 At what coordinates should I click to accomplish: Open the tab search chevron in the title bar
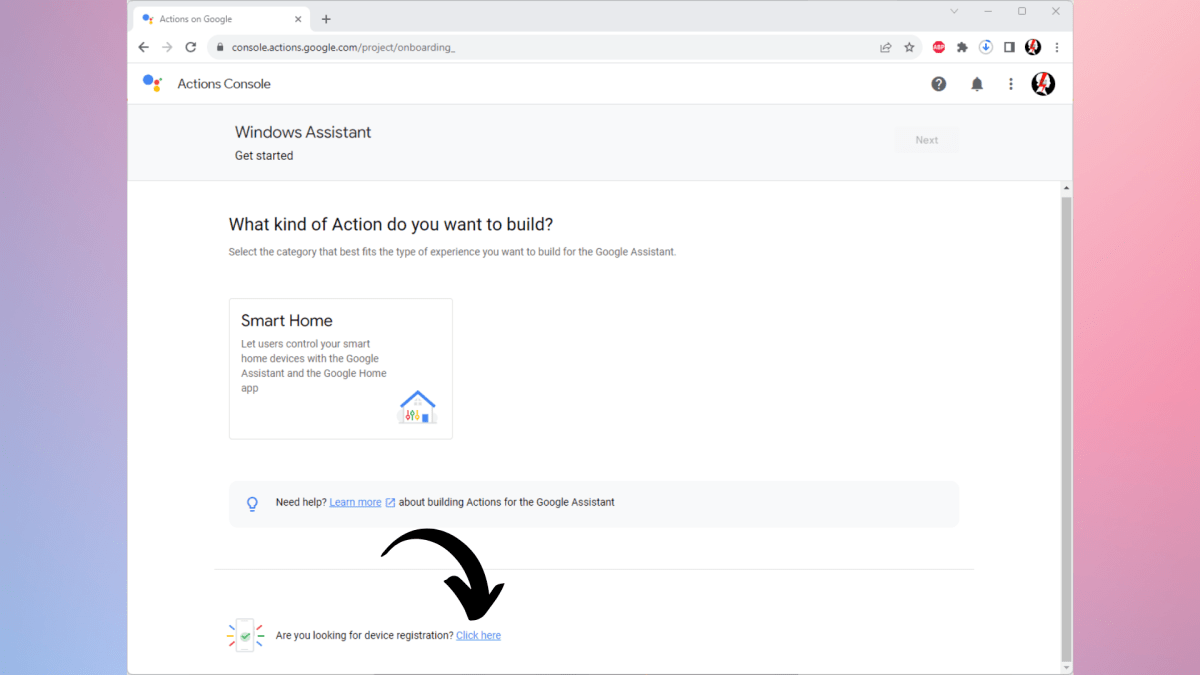[954, 11]
